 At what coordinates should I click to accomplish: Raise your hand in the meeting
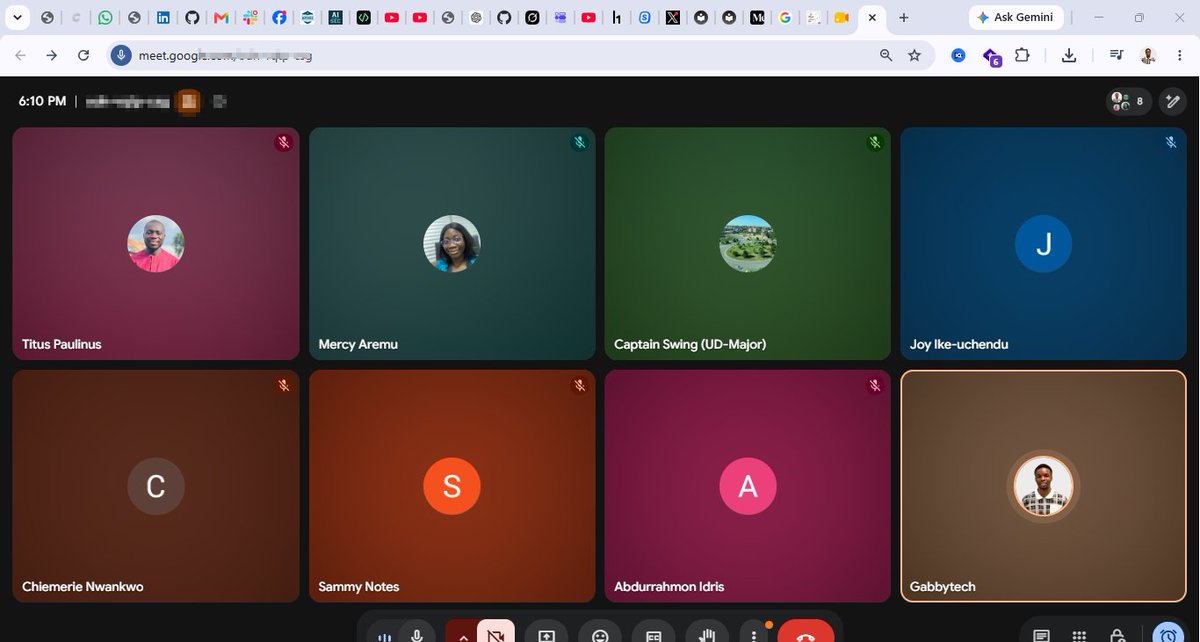[x=708, y=635]
